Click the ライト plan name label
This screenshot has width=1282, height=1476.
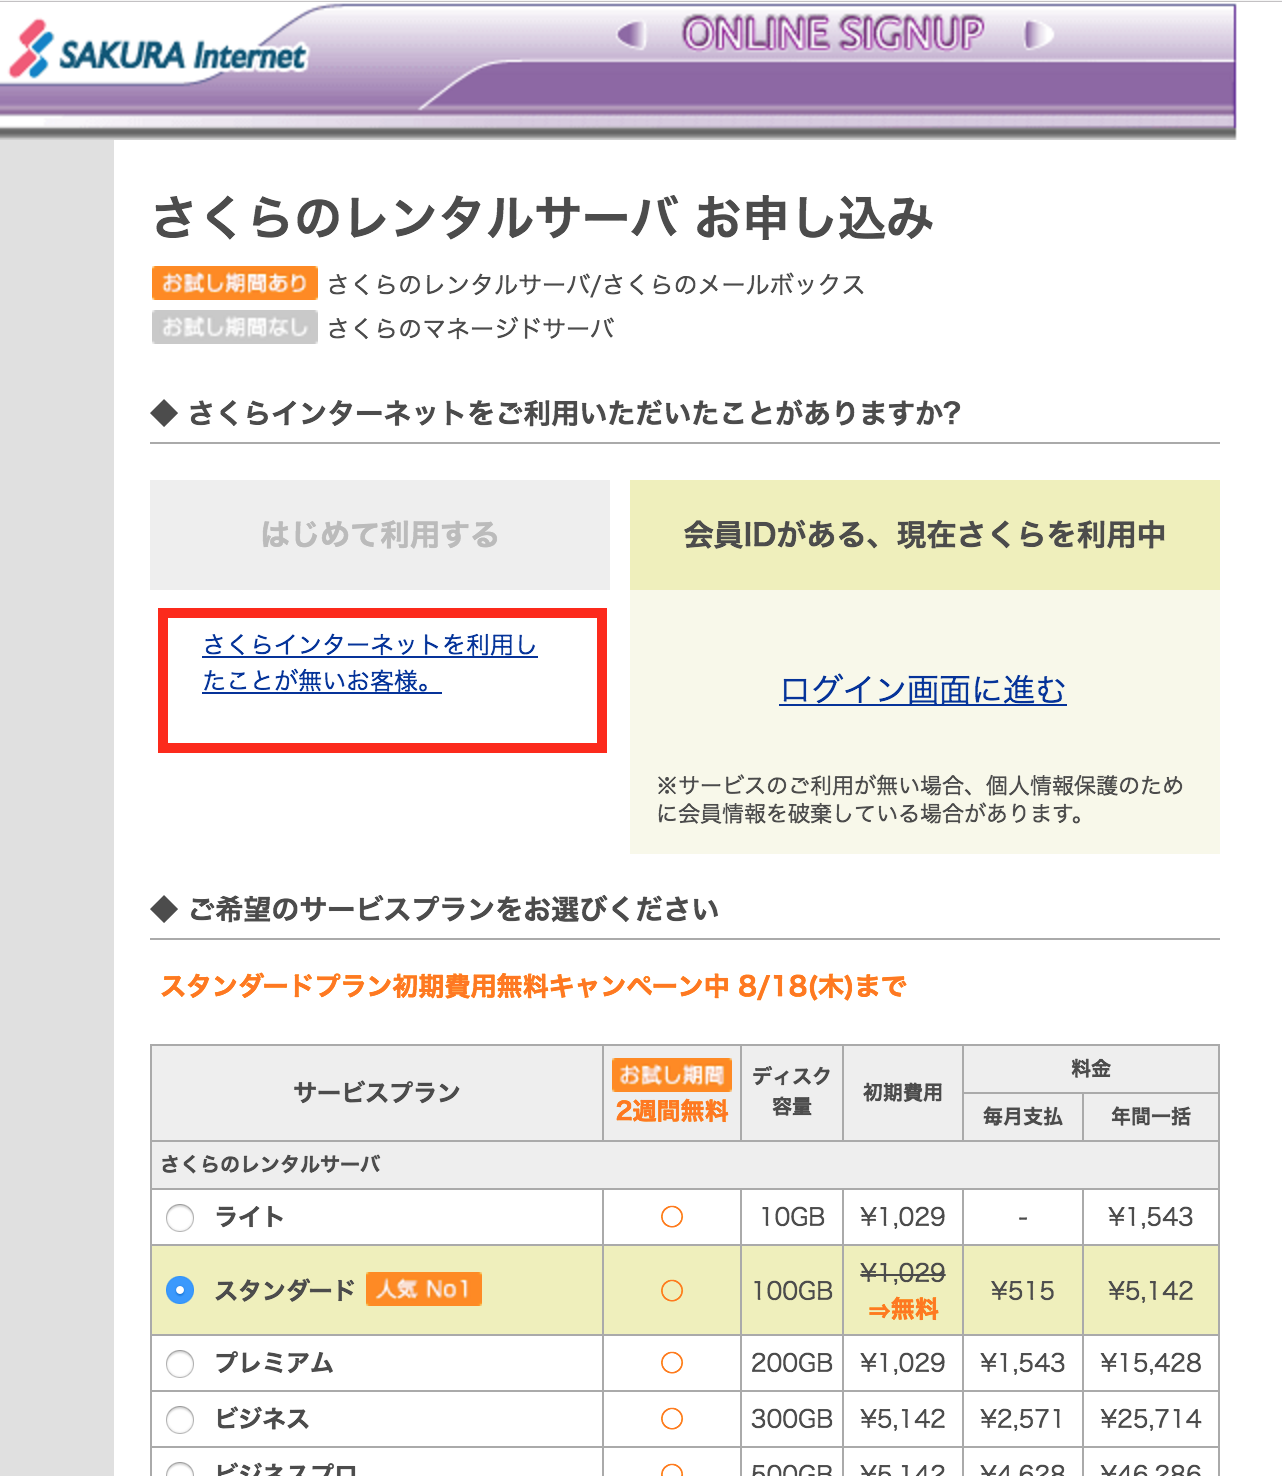[250, 1217]
